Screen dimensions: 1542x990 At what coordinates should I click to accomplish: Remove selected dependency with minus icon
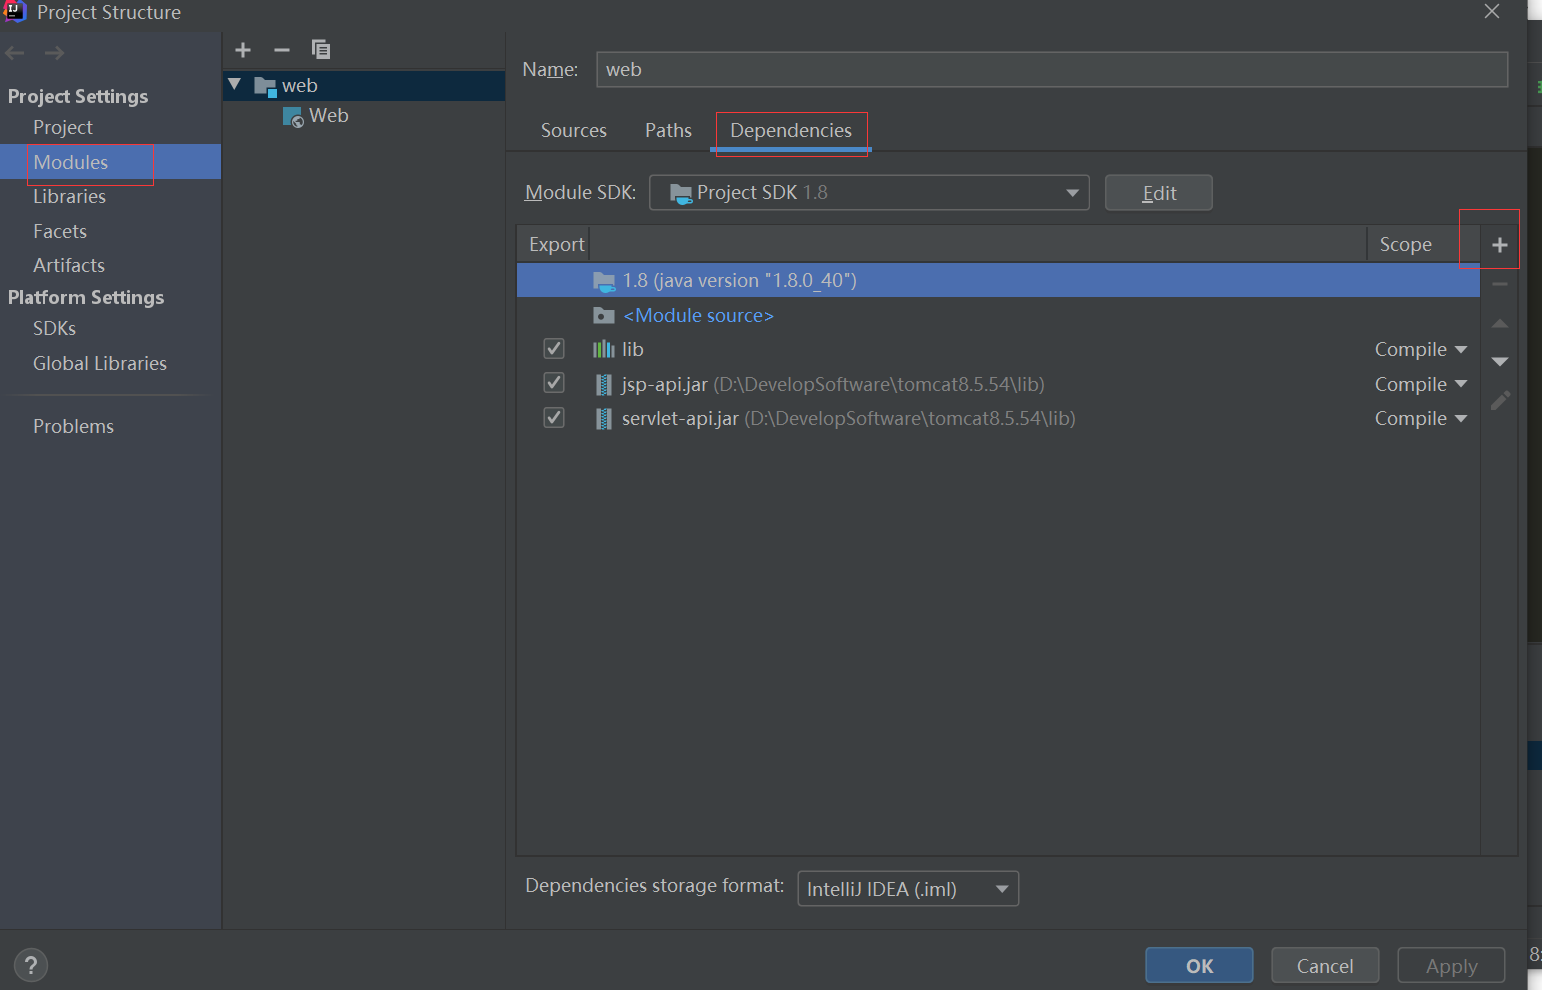click(1500, 284)
